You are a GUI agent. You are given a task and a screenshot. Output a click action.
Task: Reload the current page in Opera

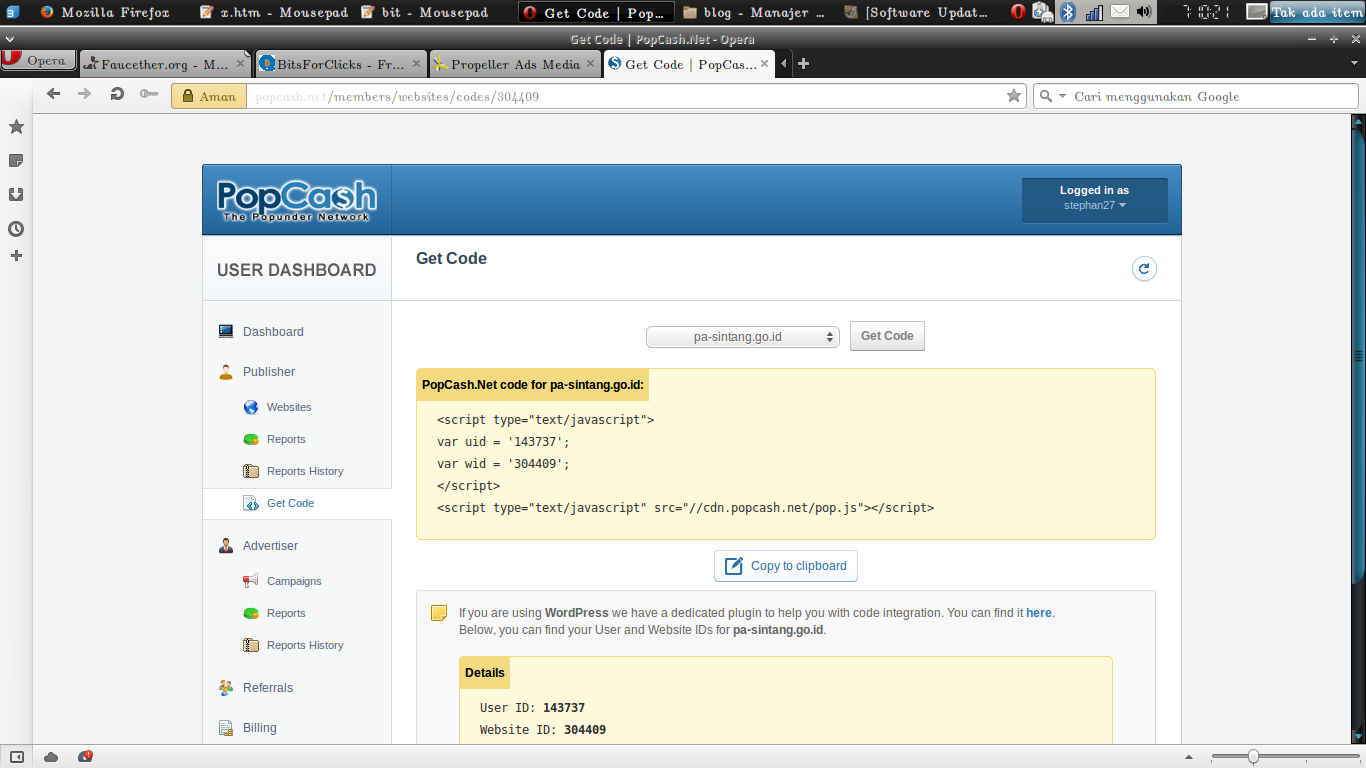pos(117,94)
